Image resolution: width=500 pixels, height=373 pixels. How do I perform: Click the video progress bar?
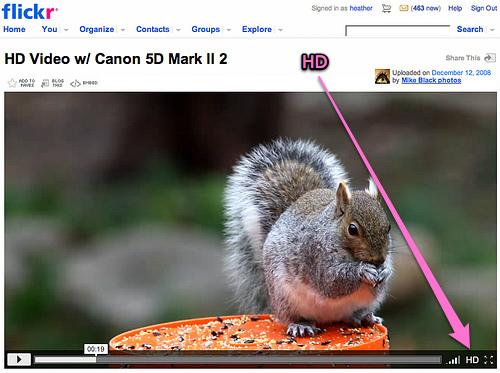[238, 360]
